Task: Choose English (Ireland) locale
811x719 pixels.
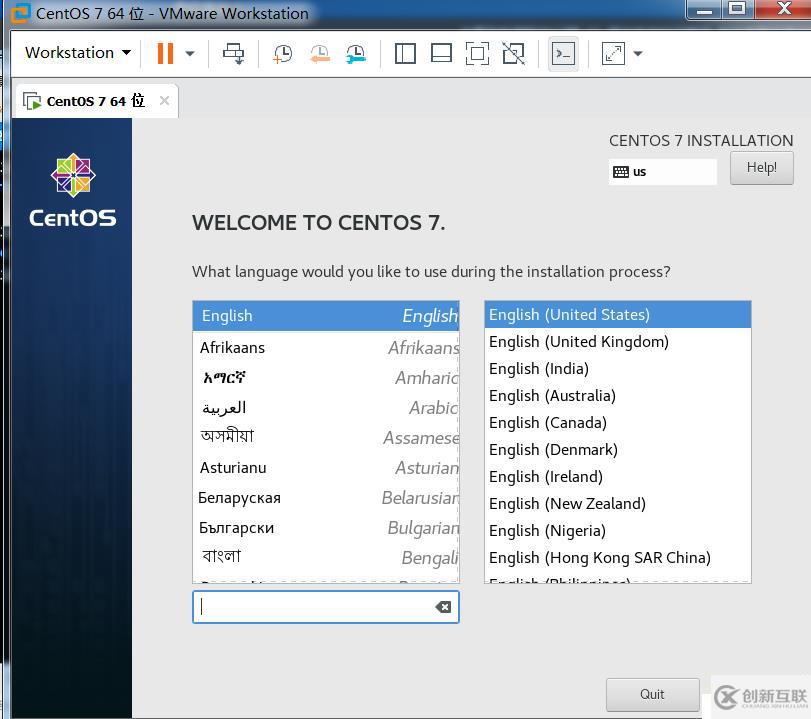Action: [x=618, y=476]
